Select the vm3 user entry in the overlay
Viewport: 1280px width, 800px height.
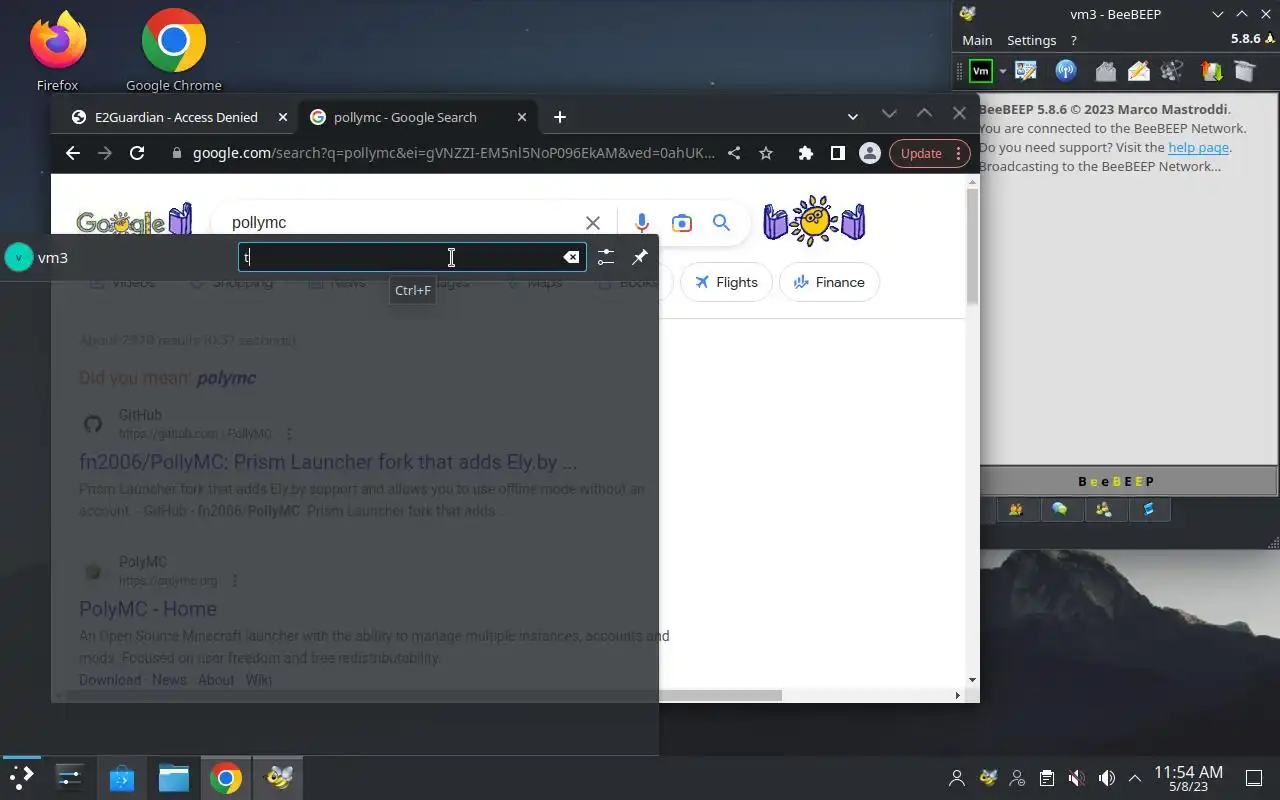[x=37, y=257]
